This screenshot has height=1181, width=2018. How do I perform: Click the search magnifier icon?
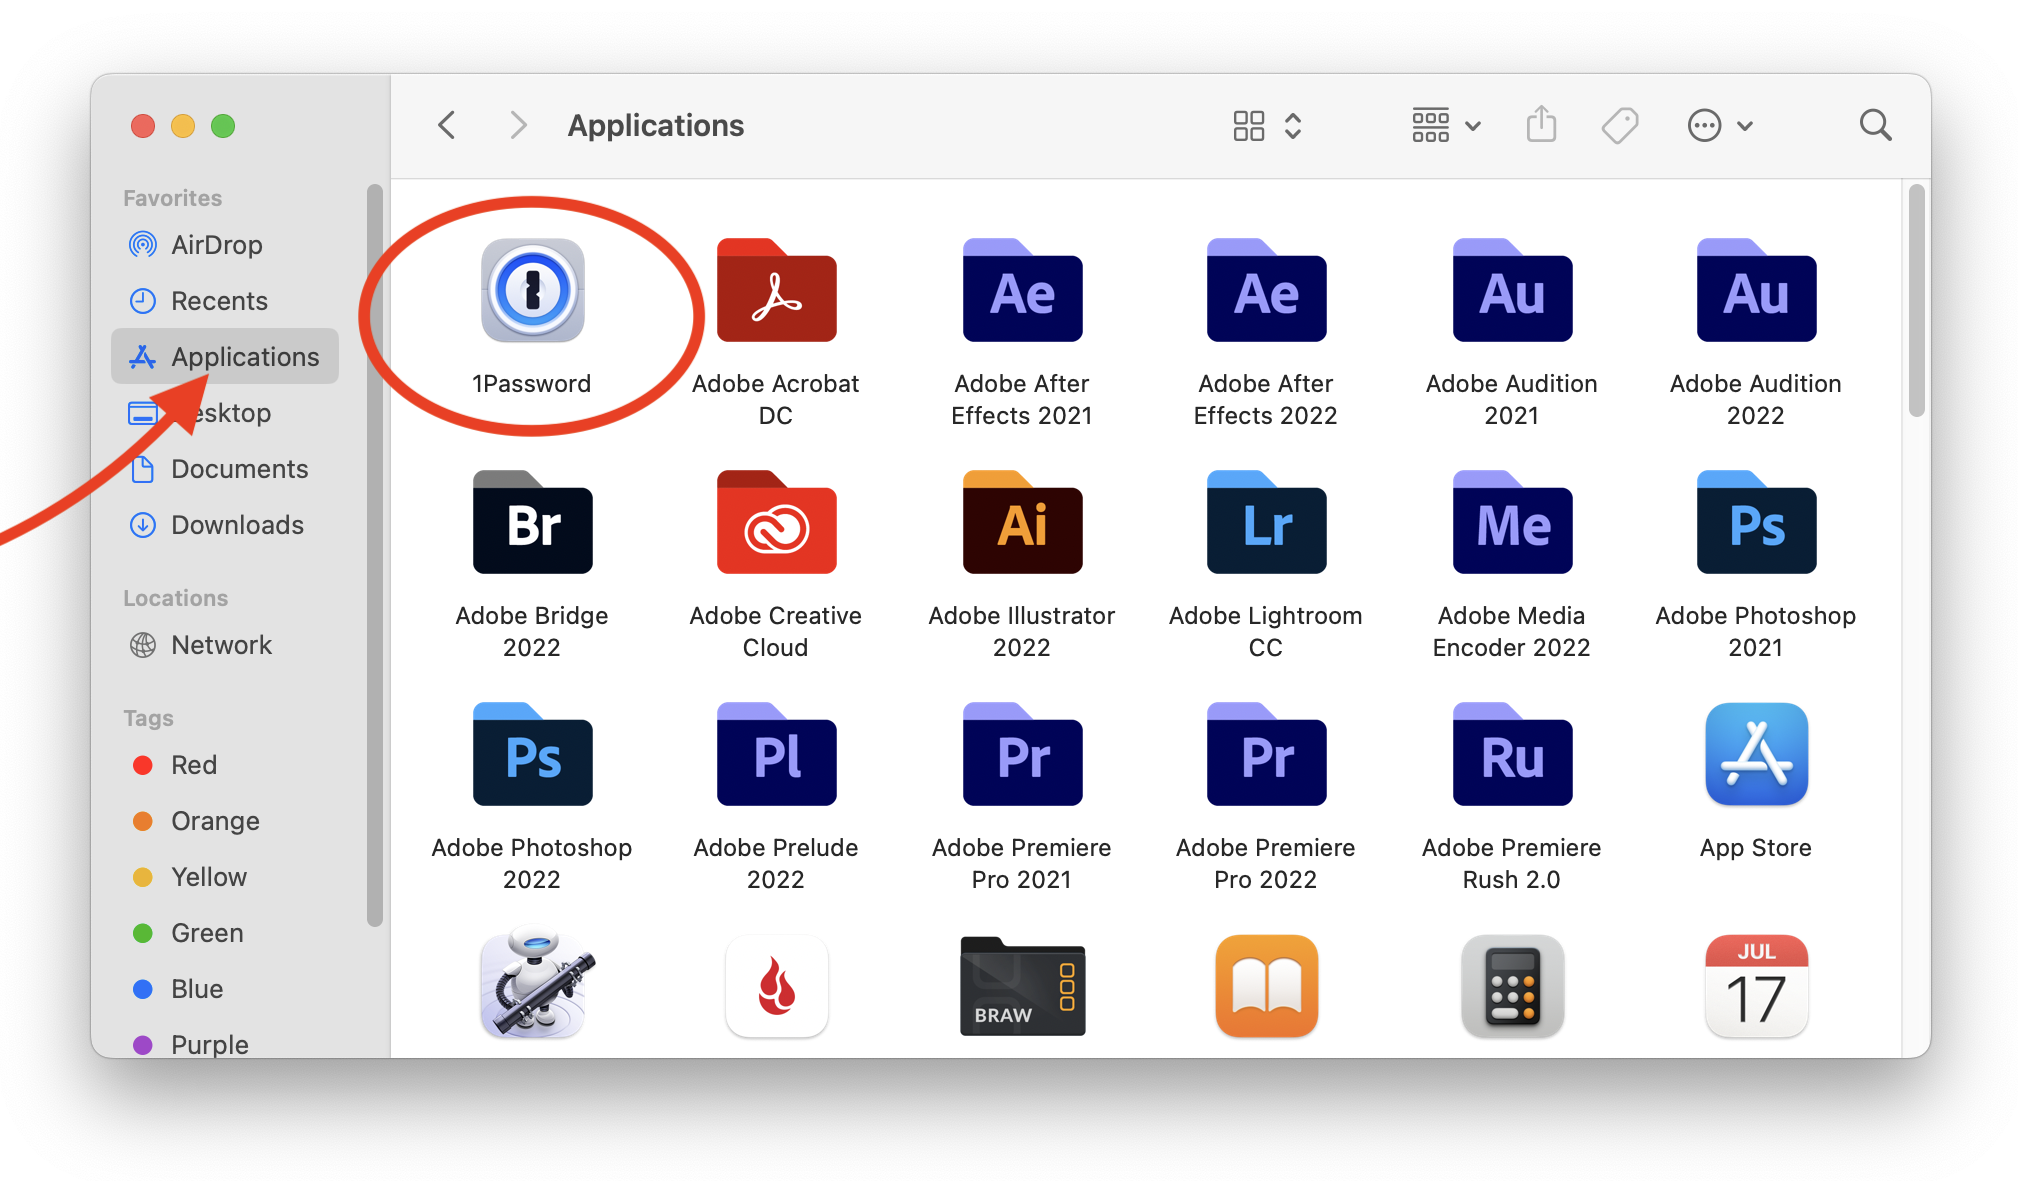1874,126
